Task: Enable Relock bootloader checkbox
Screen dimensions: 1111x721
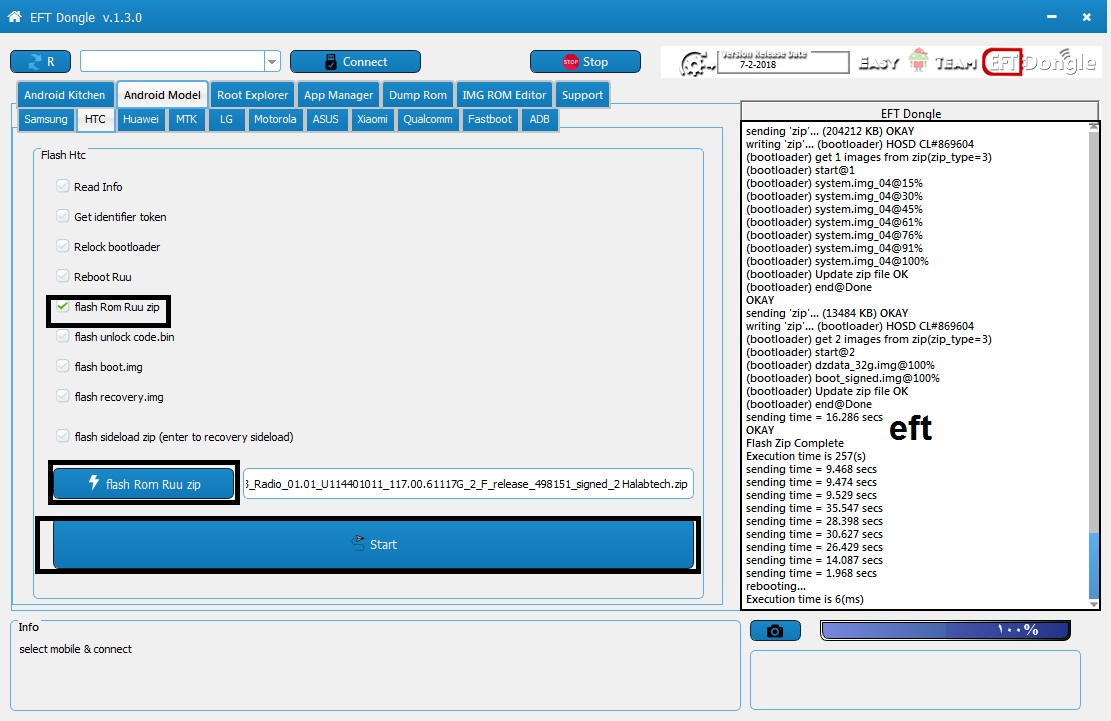Action: click(62, 246)
